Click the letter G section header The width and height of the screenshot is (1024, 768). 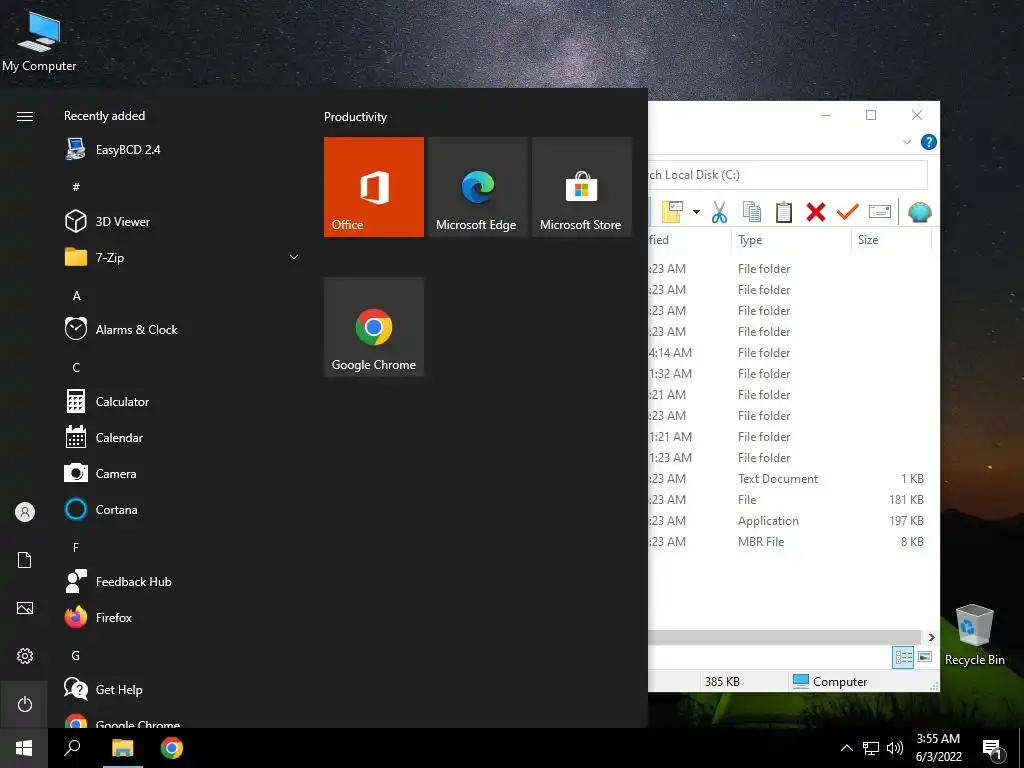click(76, 655)
